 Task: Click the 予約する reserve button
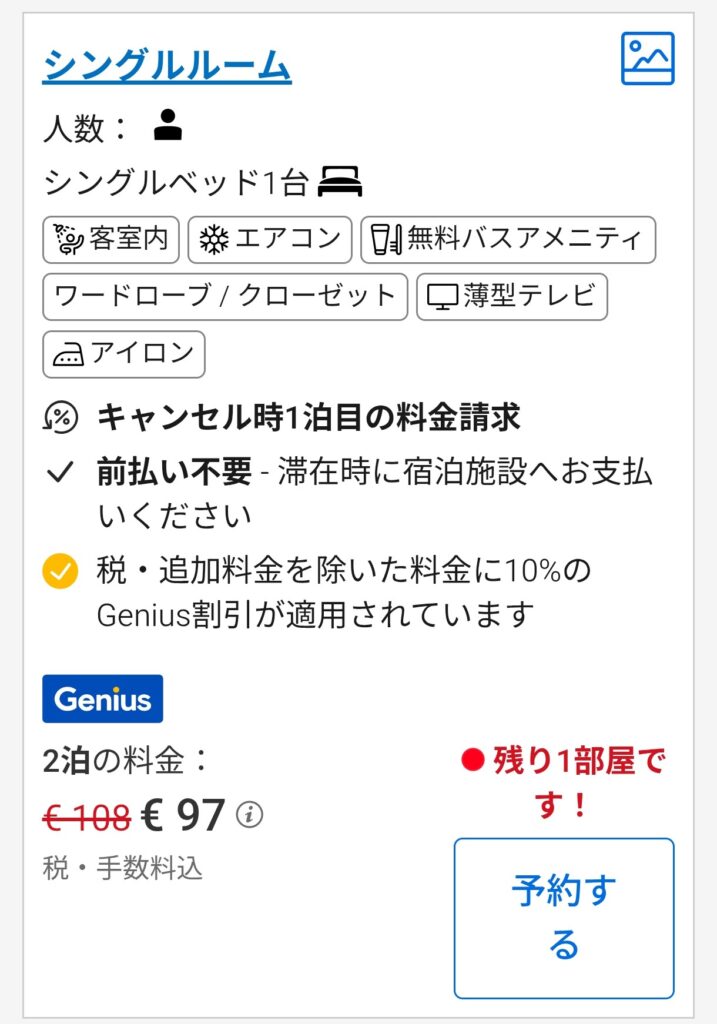[x=564, y=918]
